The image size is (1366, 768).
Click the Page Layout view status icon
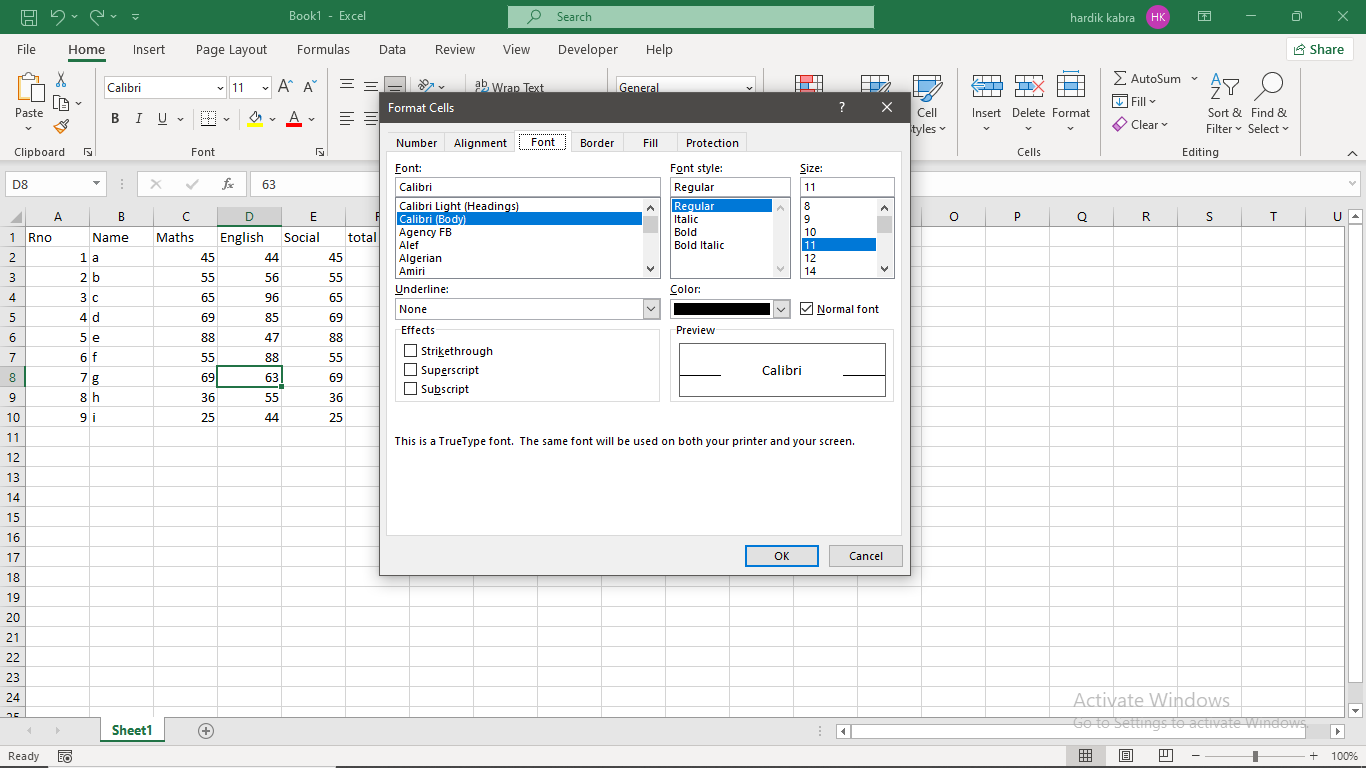tap(1126, 756)
